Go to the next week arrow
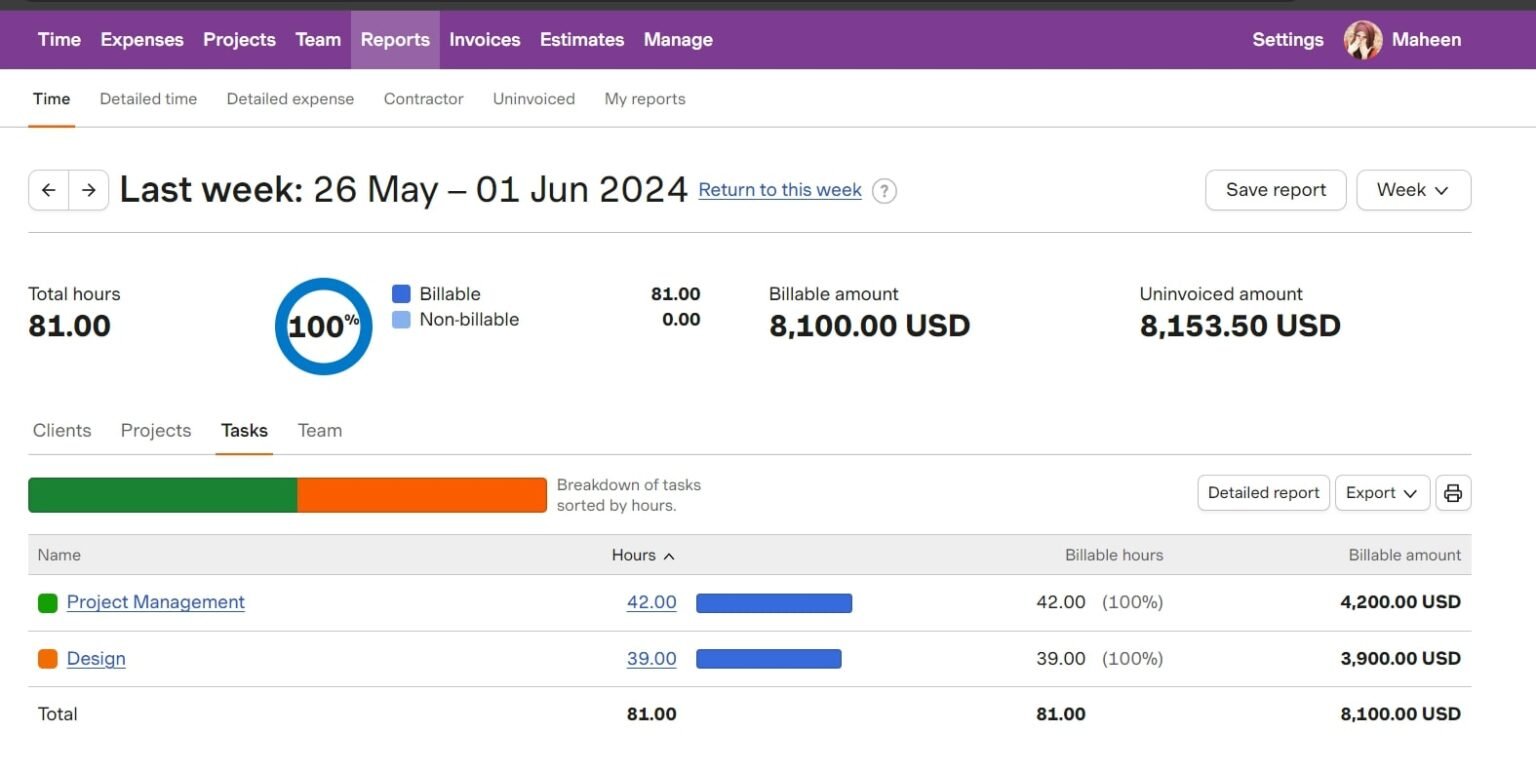The height and width of the screenshot is (770, 1536). [x=89, y=190]
